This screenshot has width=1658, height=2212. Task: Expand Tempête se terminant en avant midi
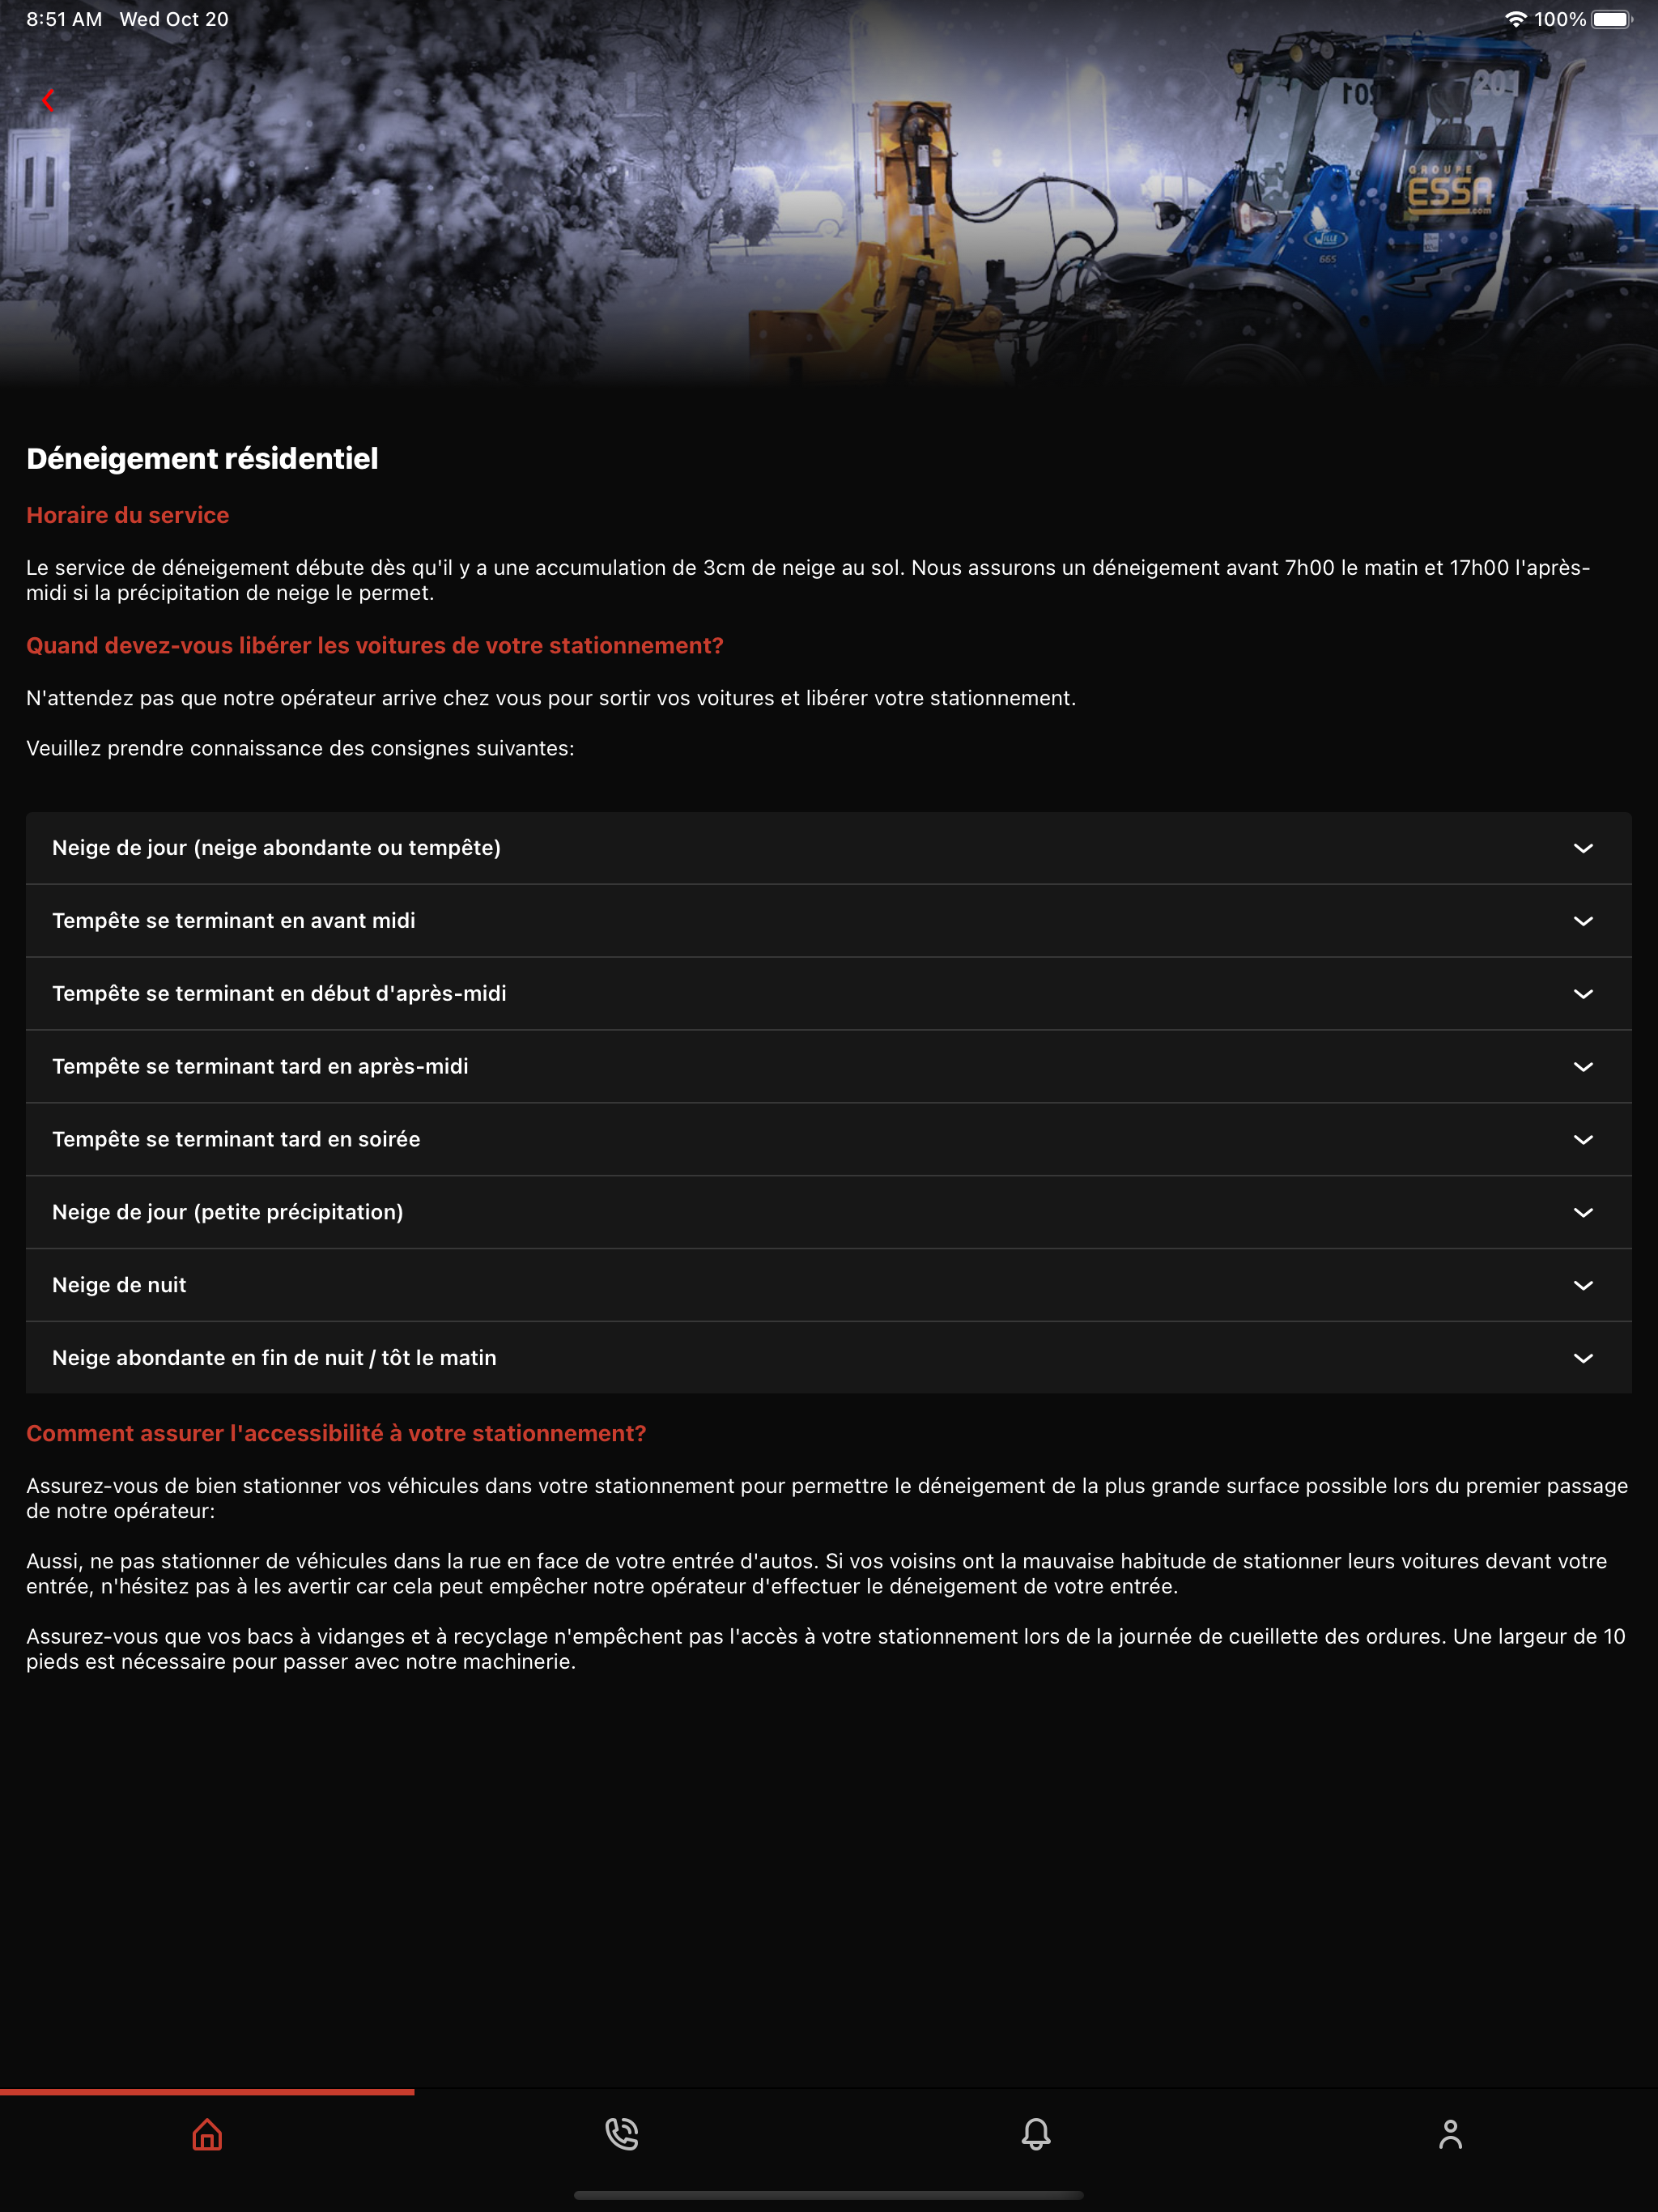[x=829, y=921]
